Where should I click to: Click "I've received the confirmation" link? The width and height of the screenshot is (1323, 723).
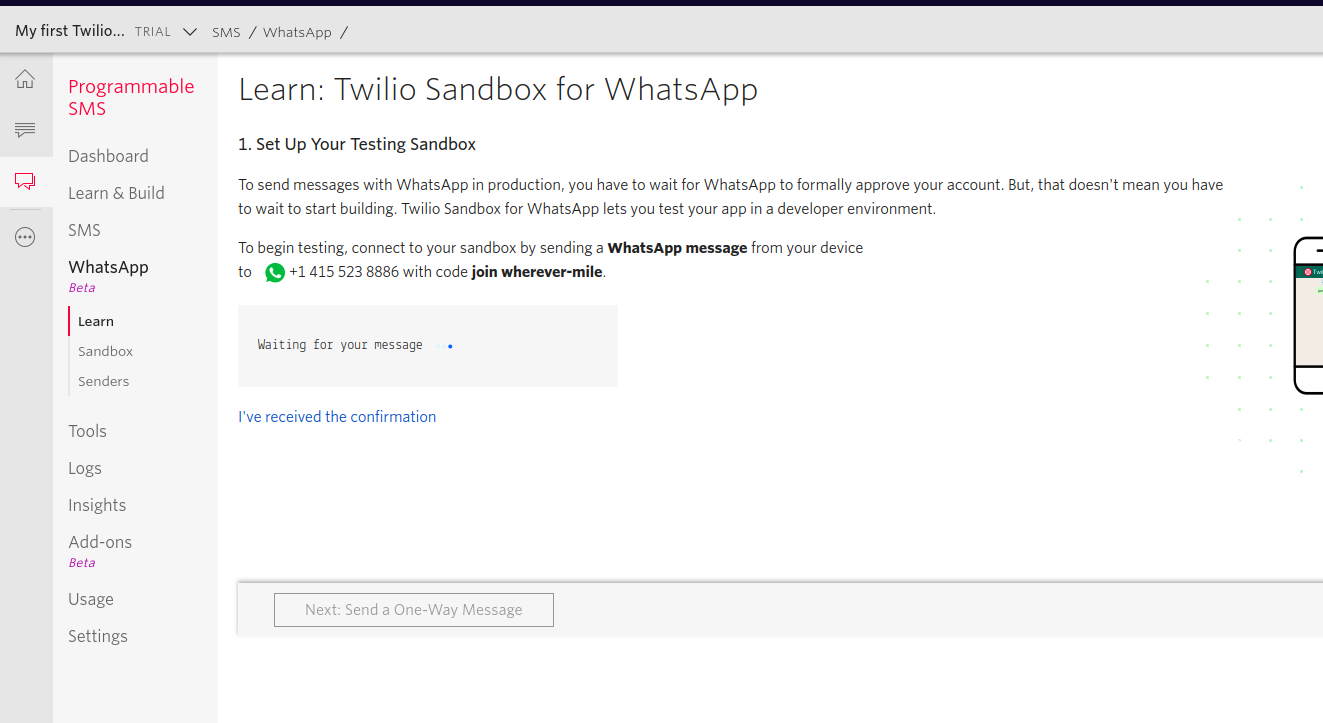[337, 417]
